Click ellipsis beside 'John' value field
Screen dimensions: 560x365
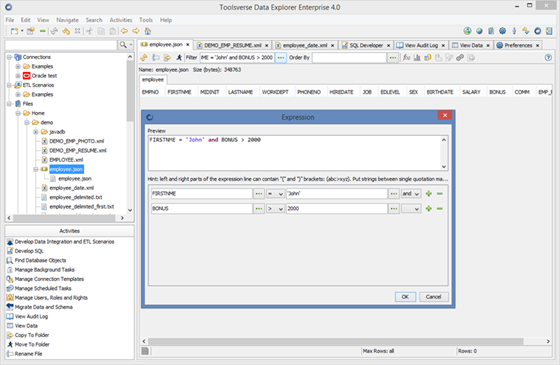(394, 194)
